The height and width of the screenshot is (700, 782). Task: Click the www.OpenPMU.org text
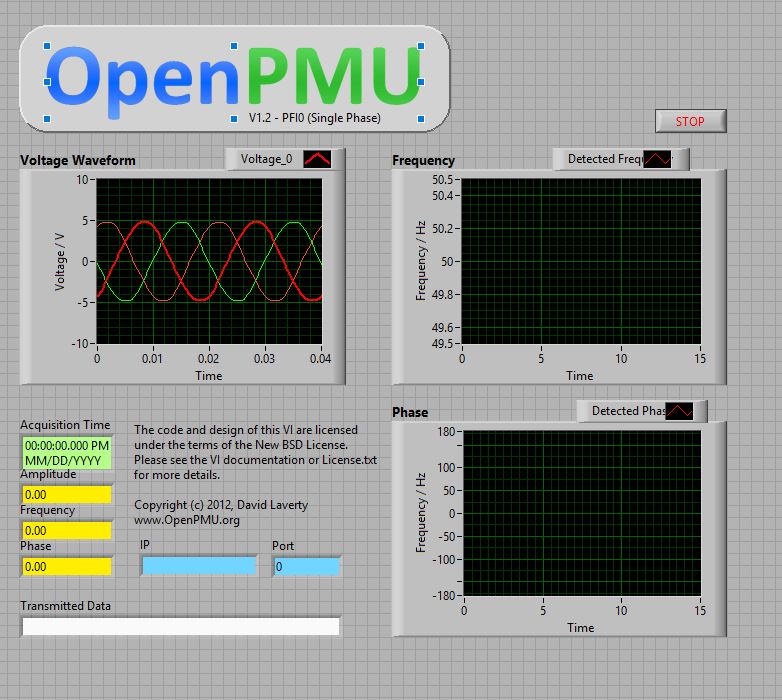coord(187,520)
